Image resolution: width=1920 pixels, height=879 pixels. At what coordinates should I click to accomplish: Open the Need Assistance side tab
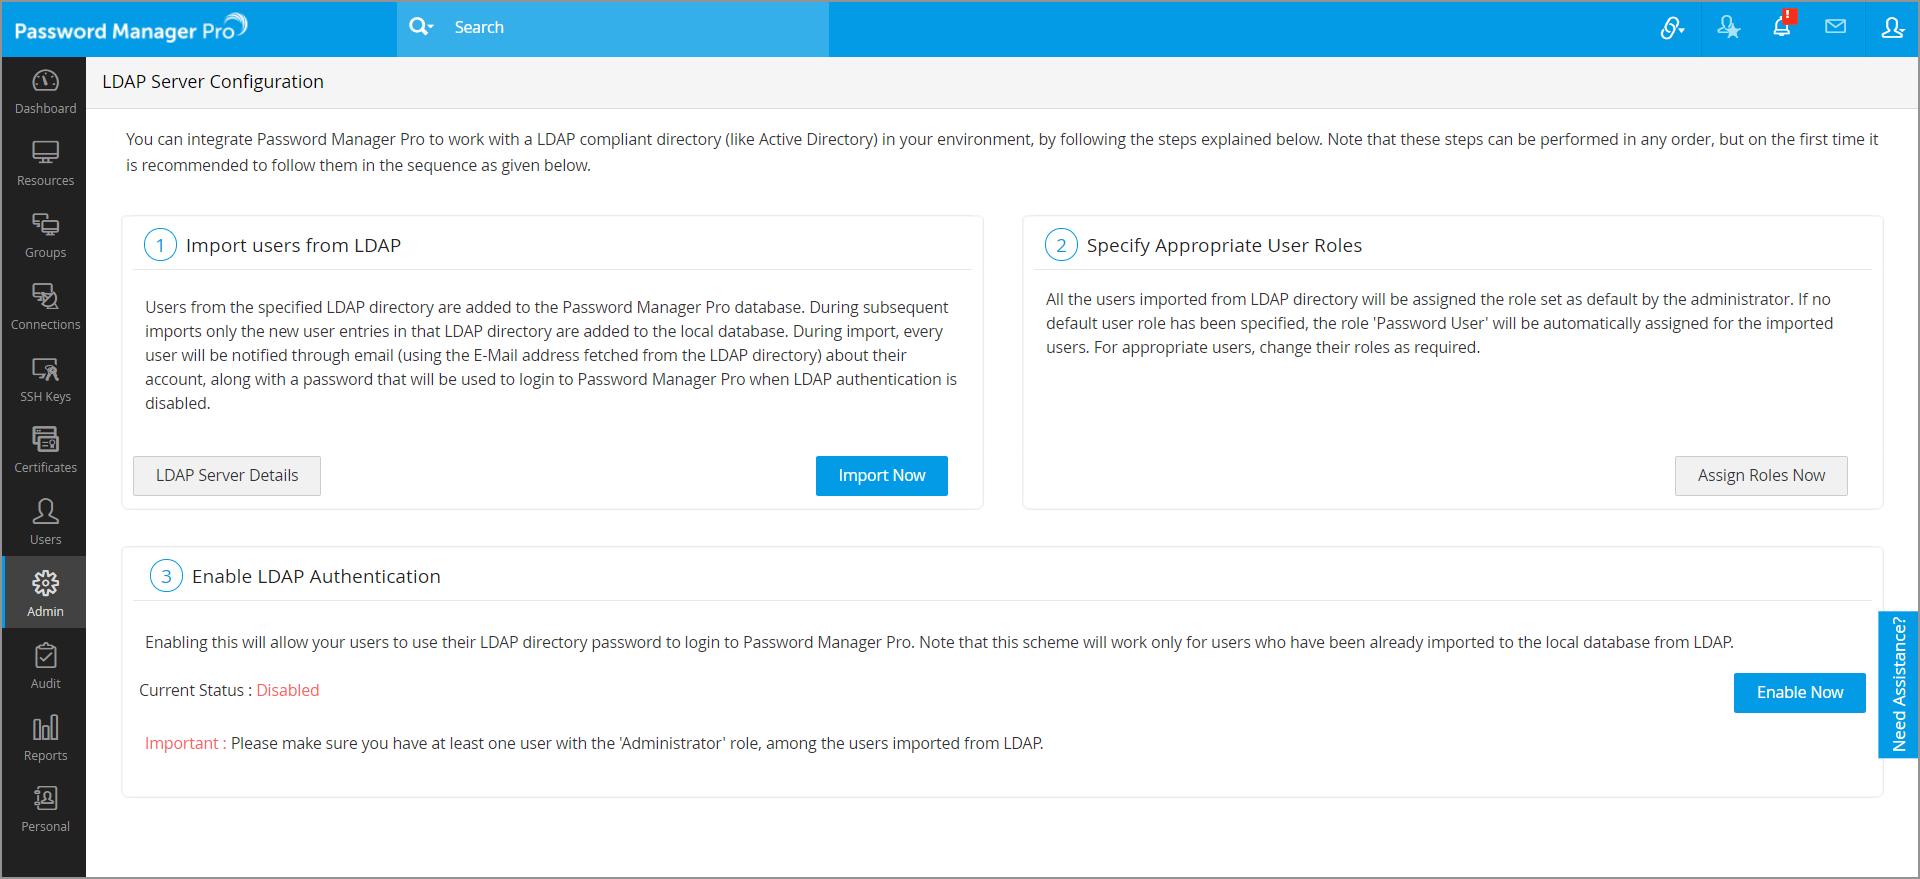click(x=1898, y=685)
